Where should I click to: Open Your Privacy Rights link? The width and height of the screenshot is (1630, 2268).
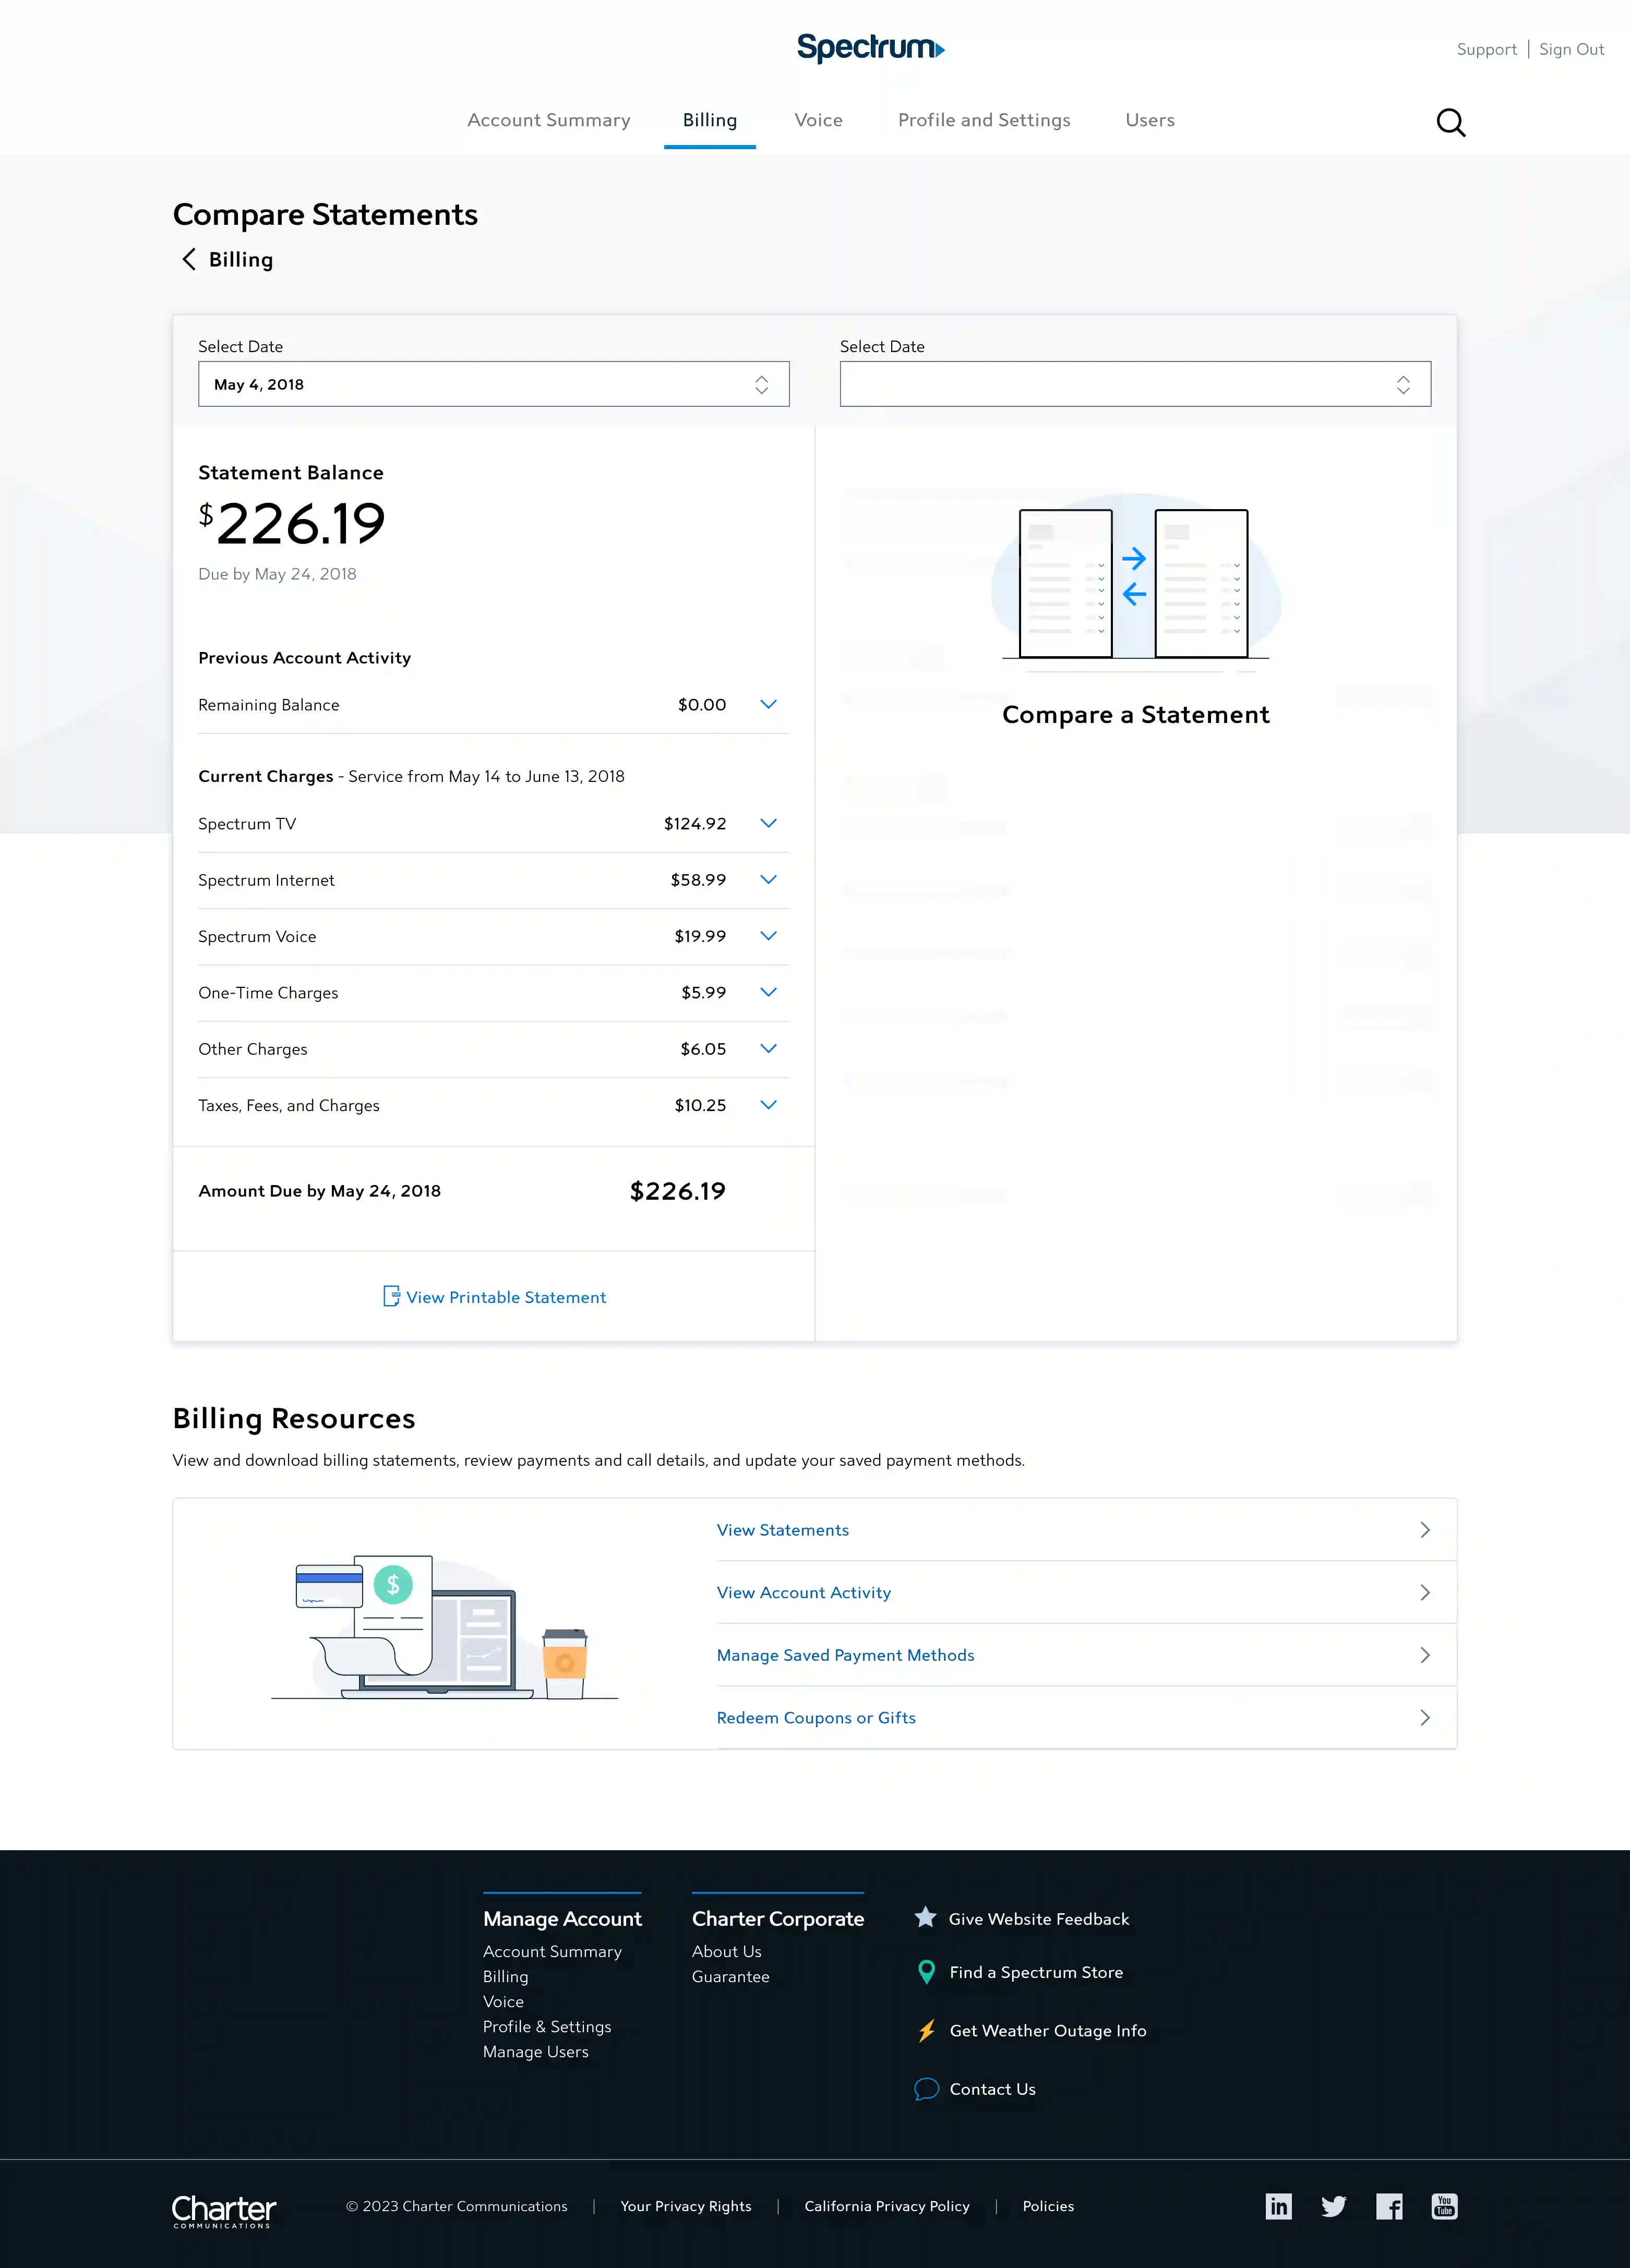[686, 2206]
